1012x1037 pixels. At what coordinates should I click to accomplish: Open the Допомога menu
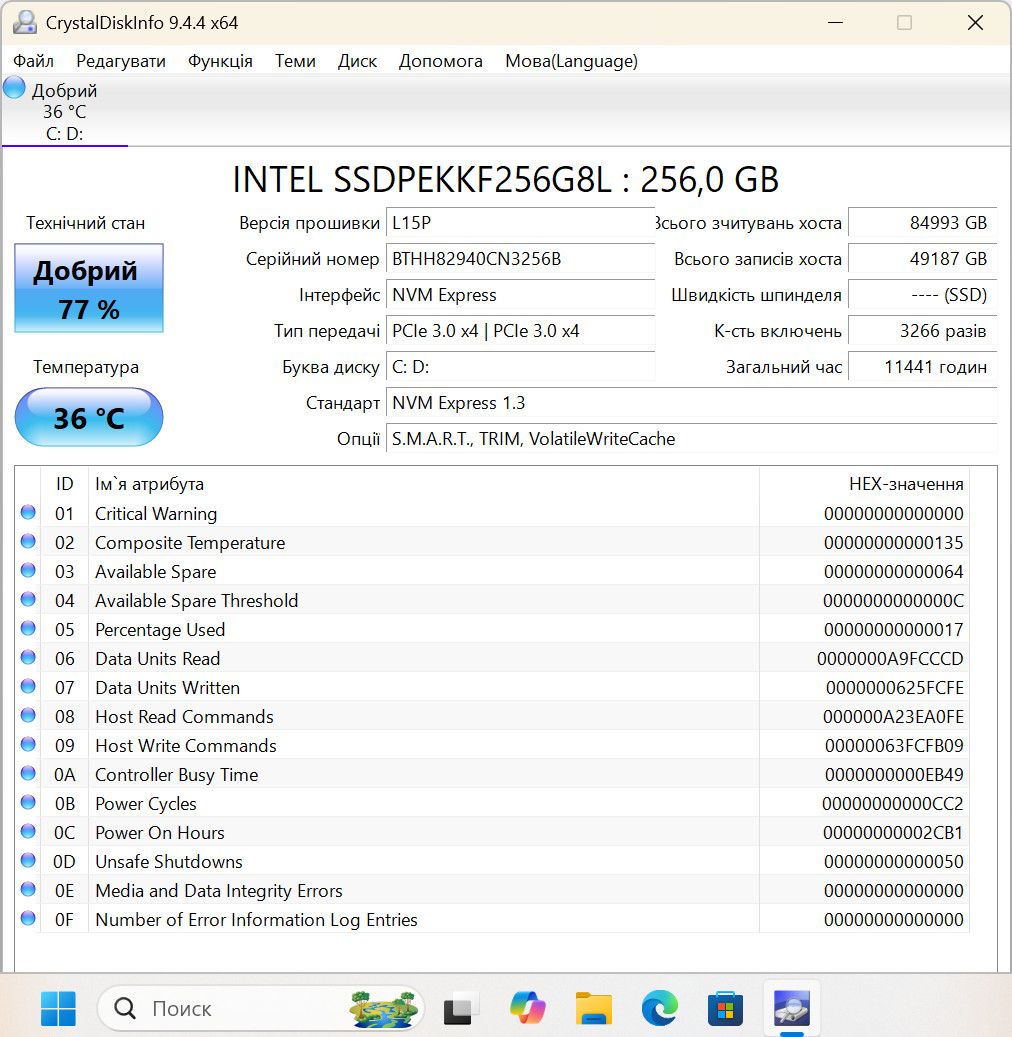(441, 61)
